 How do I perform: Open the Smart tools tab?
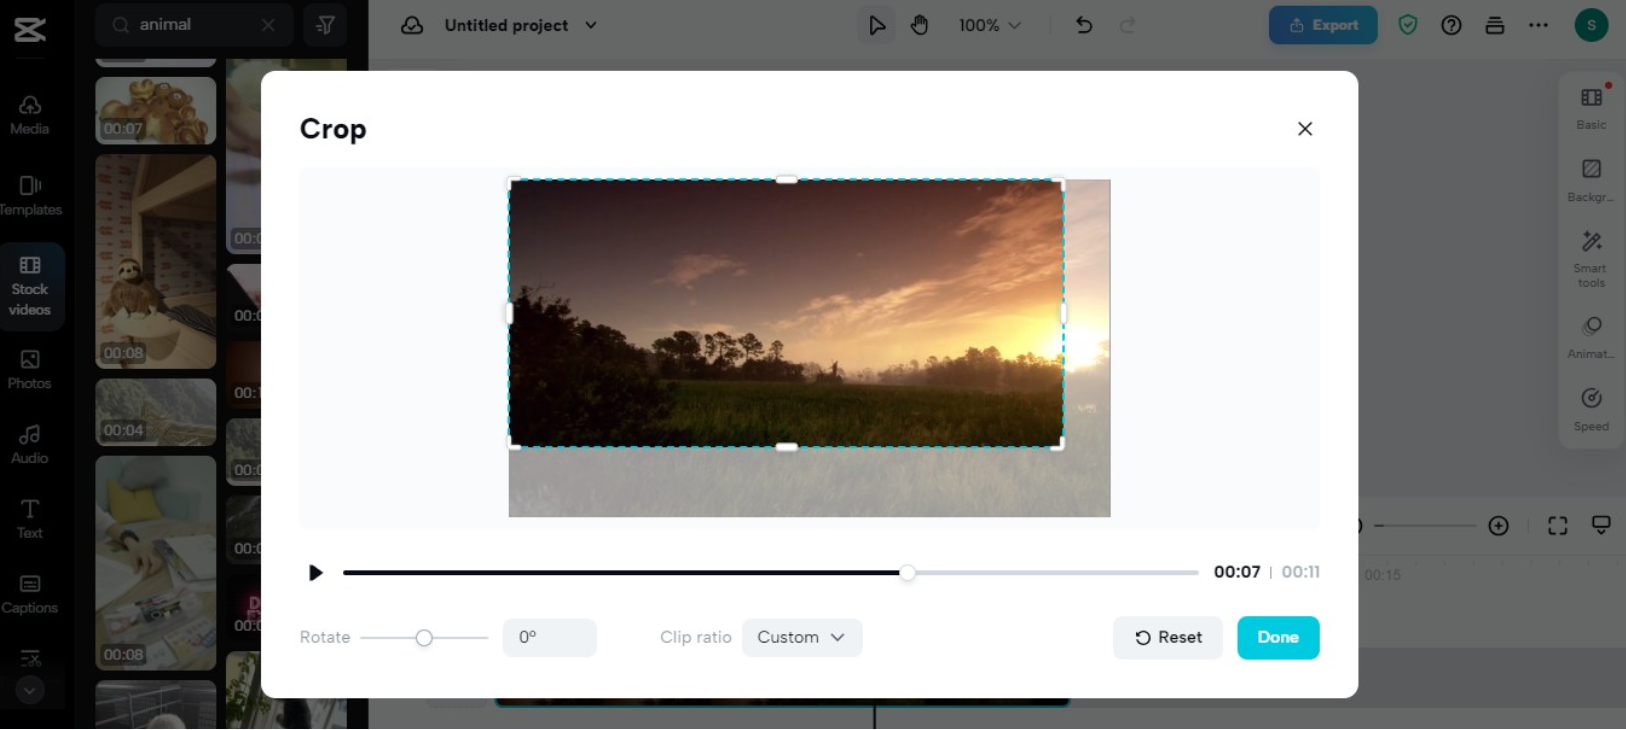(1591, 259)
